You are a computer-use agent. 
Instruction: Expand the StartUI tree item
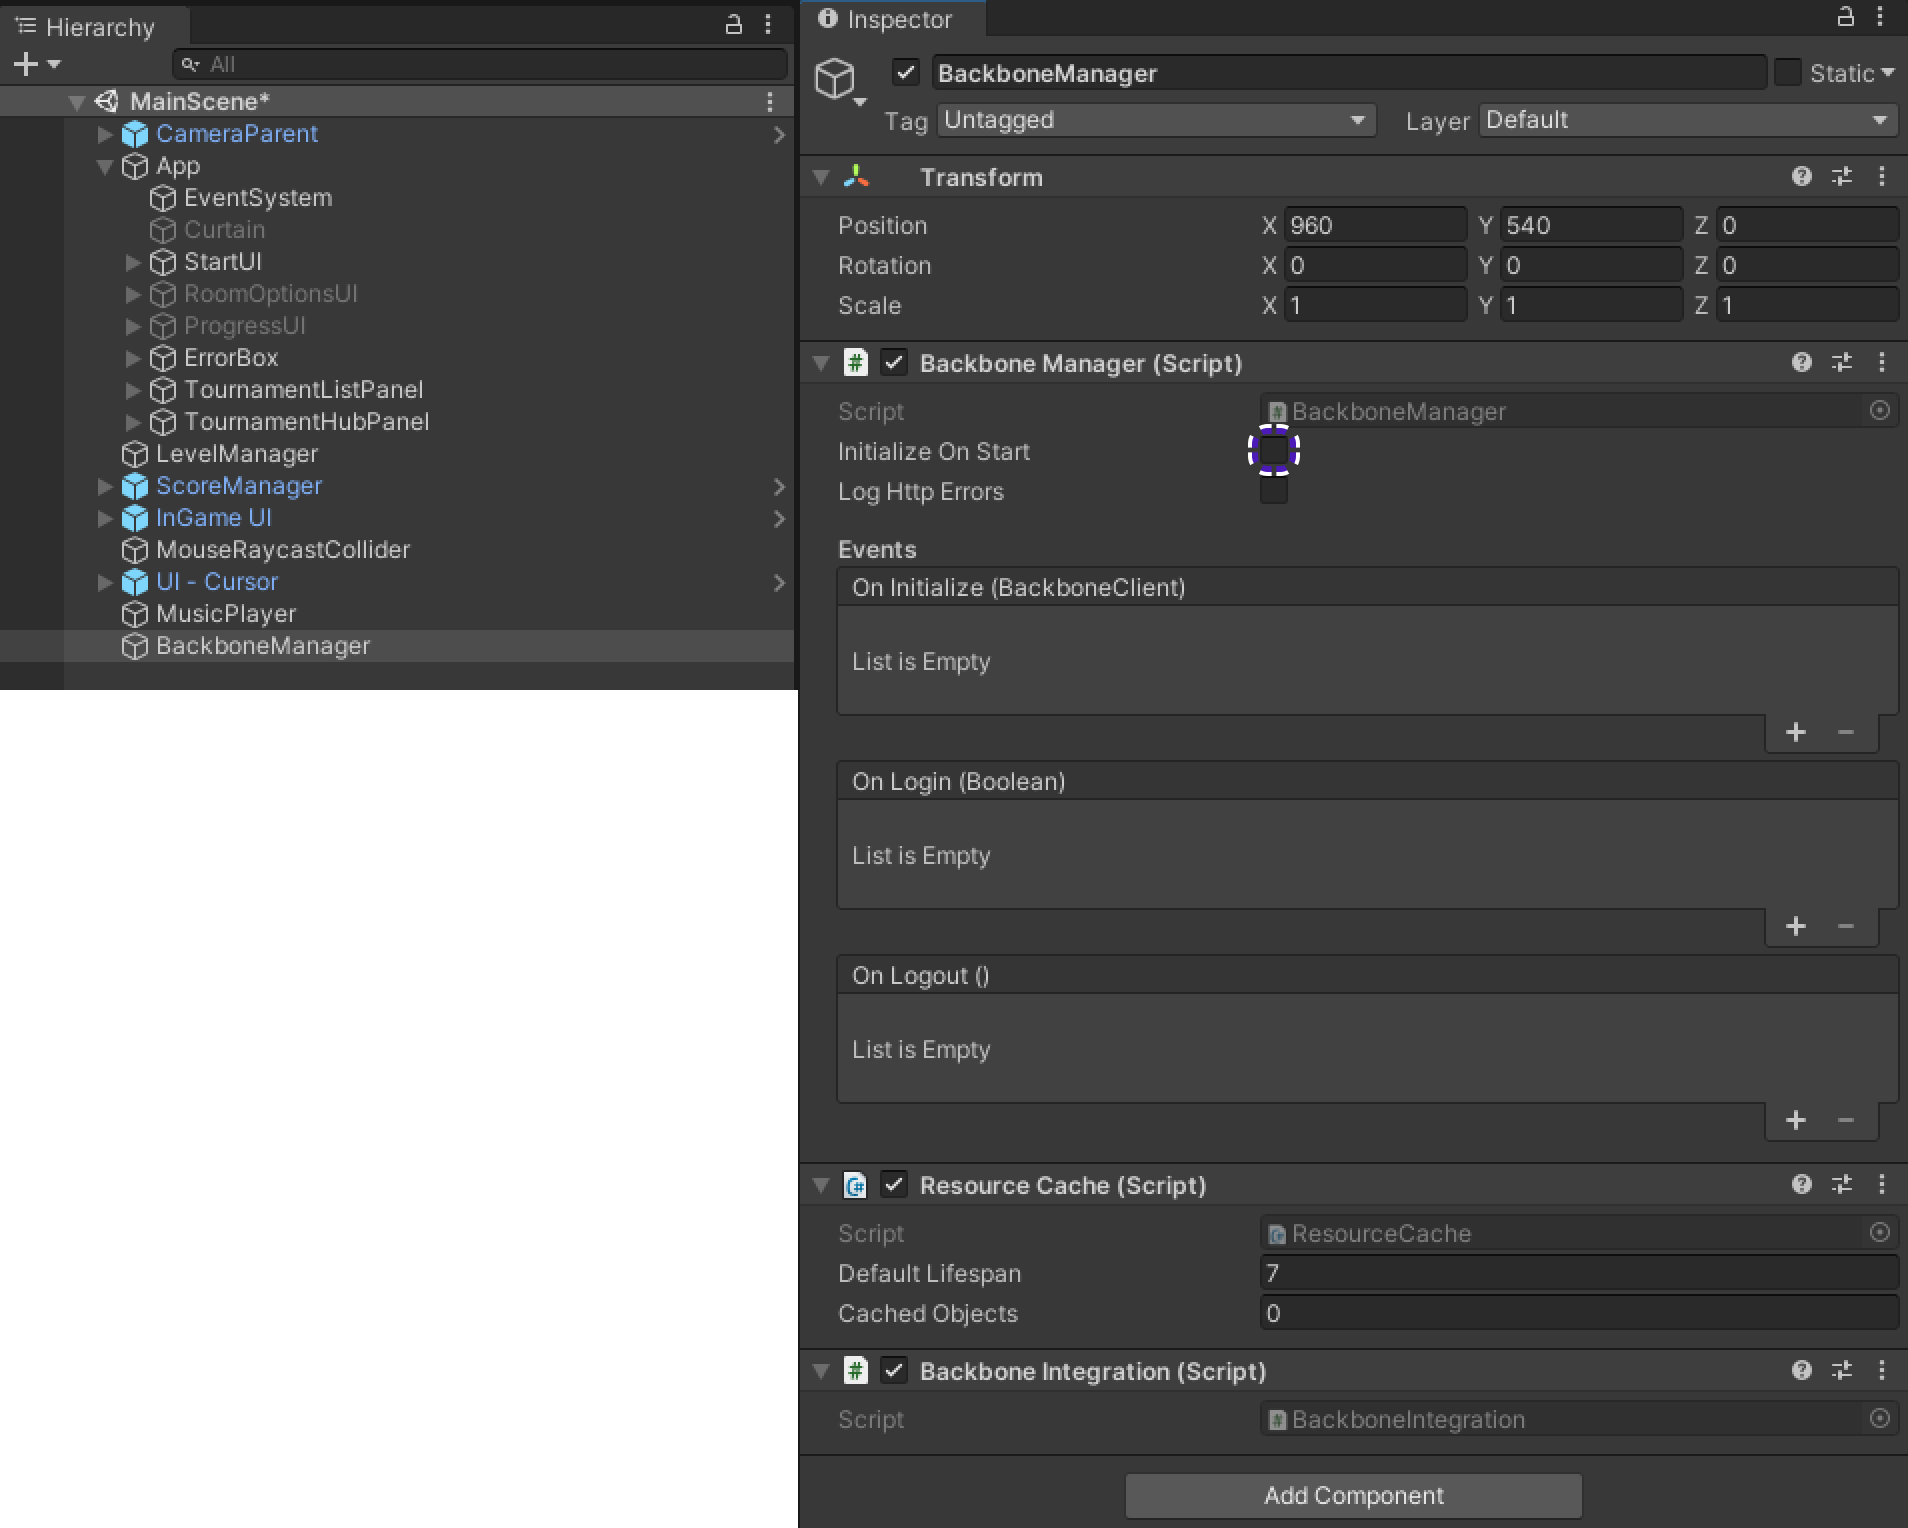pyautogui.click(x=132, y=262)
